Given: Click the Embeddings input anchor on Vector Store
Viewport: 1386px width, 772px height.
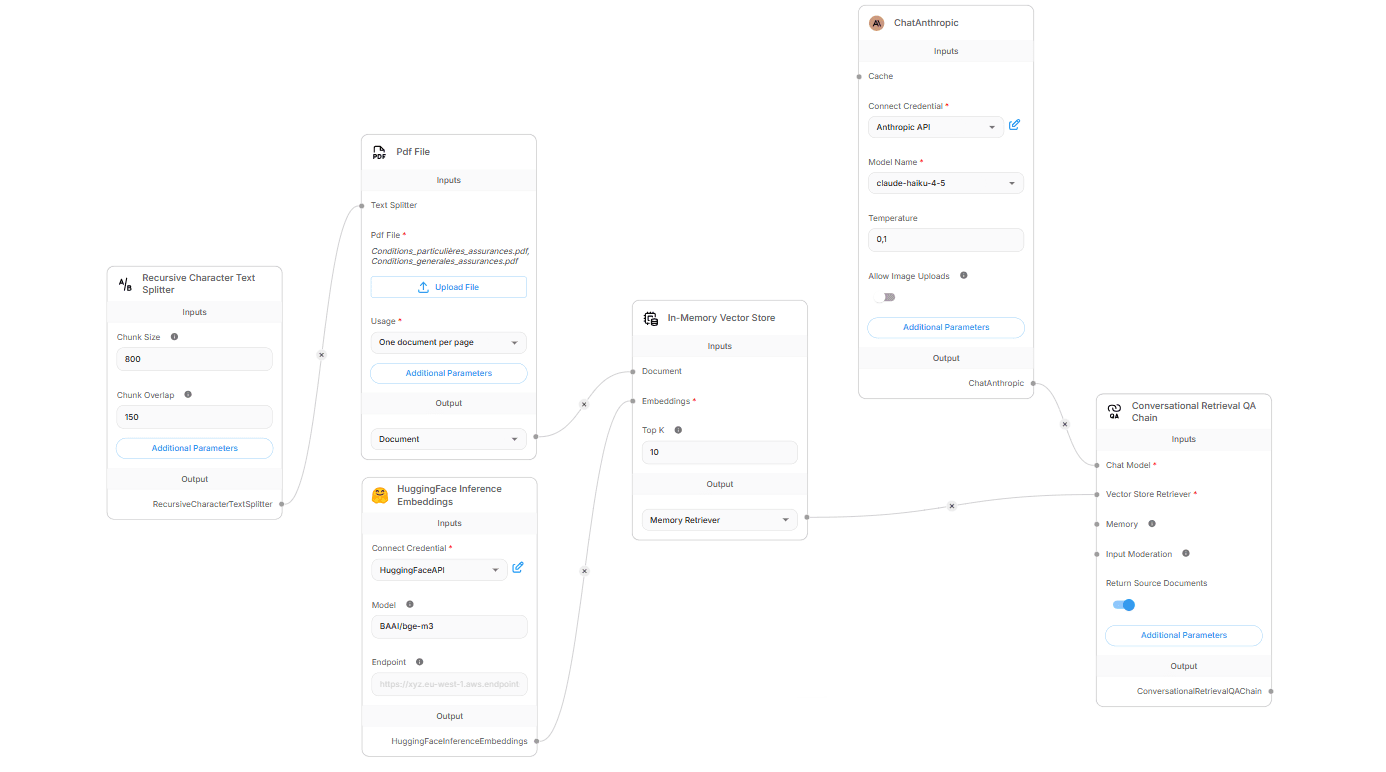Looking at the screenshot, I should pos(633,401).
